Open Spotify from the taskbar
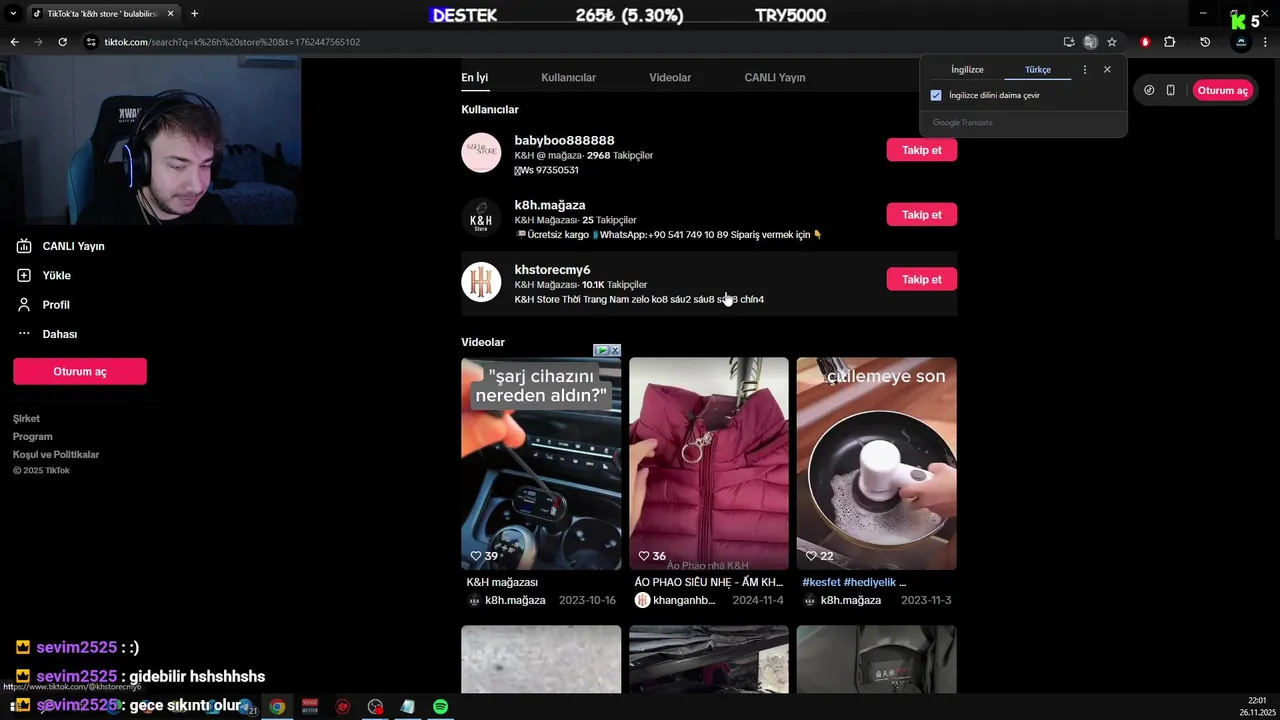 point(440,707)
